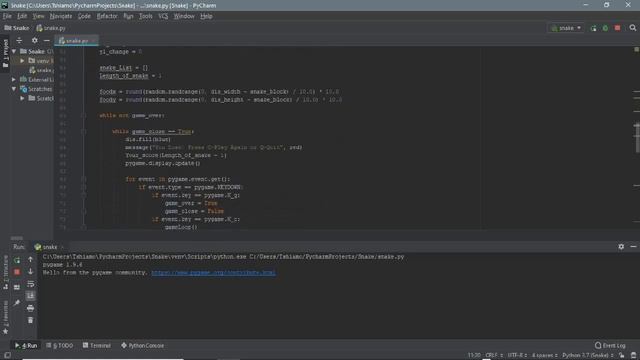Click the Snake folder in the breadcrumb bar
This screenshot has height=360, width=640.
click(x=17, y=28)
